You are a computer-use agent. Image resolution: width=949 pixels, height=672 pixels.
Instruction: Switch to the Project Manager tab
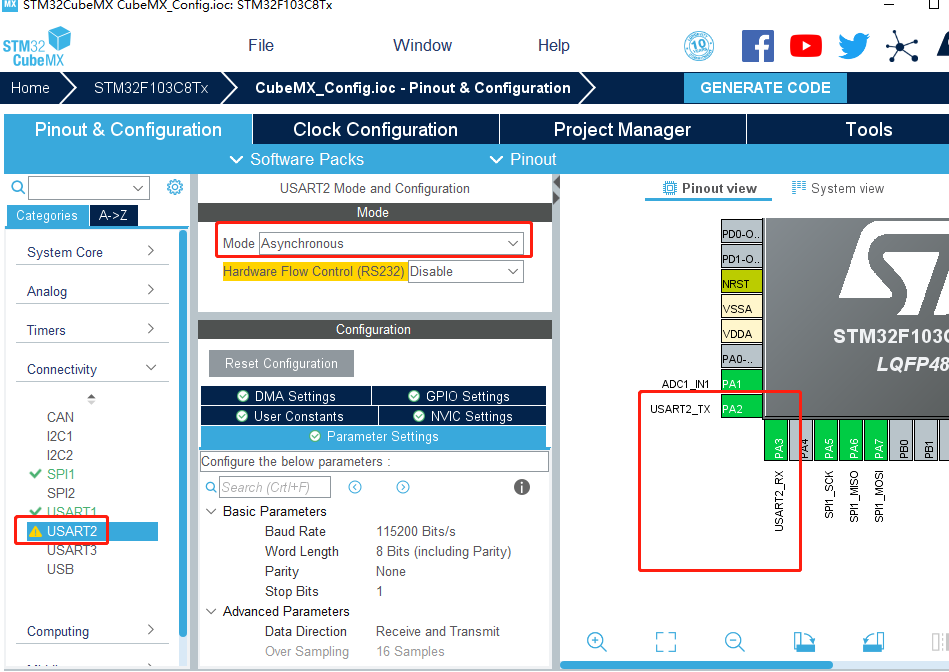click(x=622, y=130)
